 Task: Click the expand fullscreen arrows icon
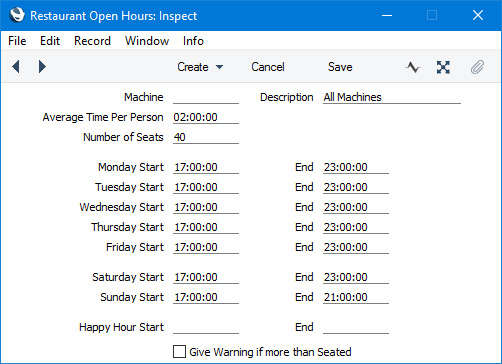tap(443, 67)
